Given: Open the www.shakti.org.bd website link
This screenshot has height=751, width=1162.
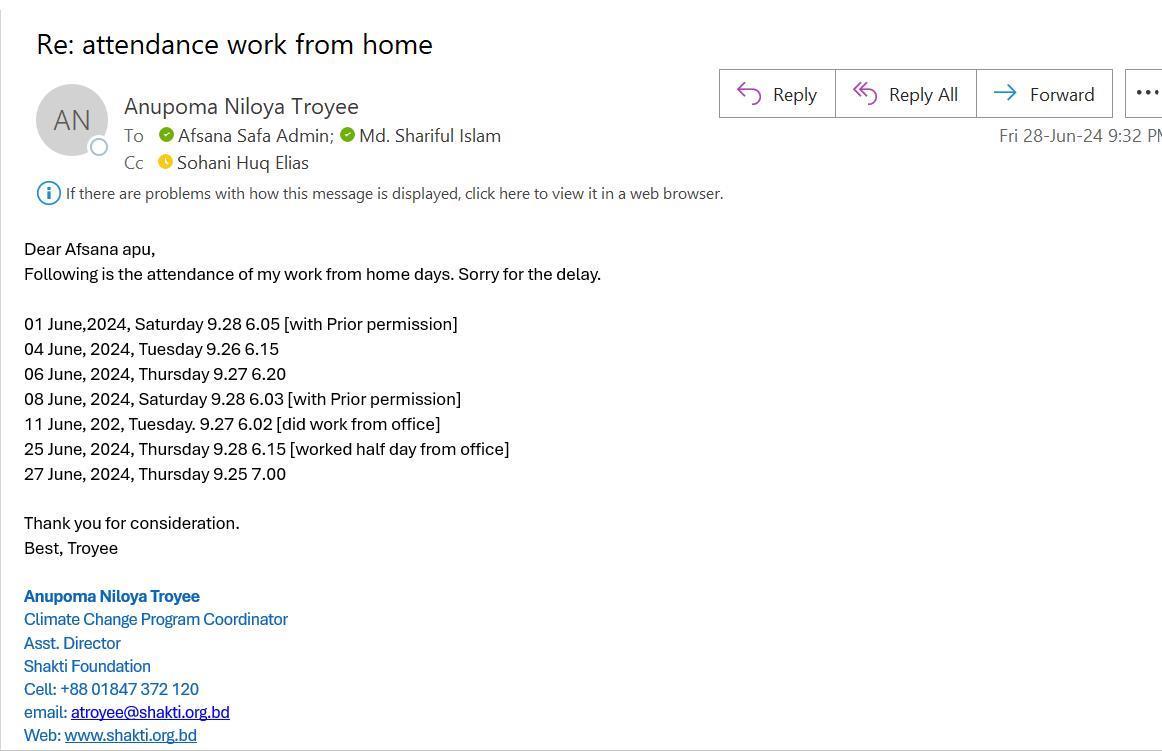Looking at the screenshot, I should (130, 735).
